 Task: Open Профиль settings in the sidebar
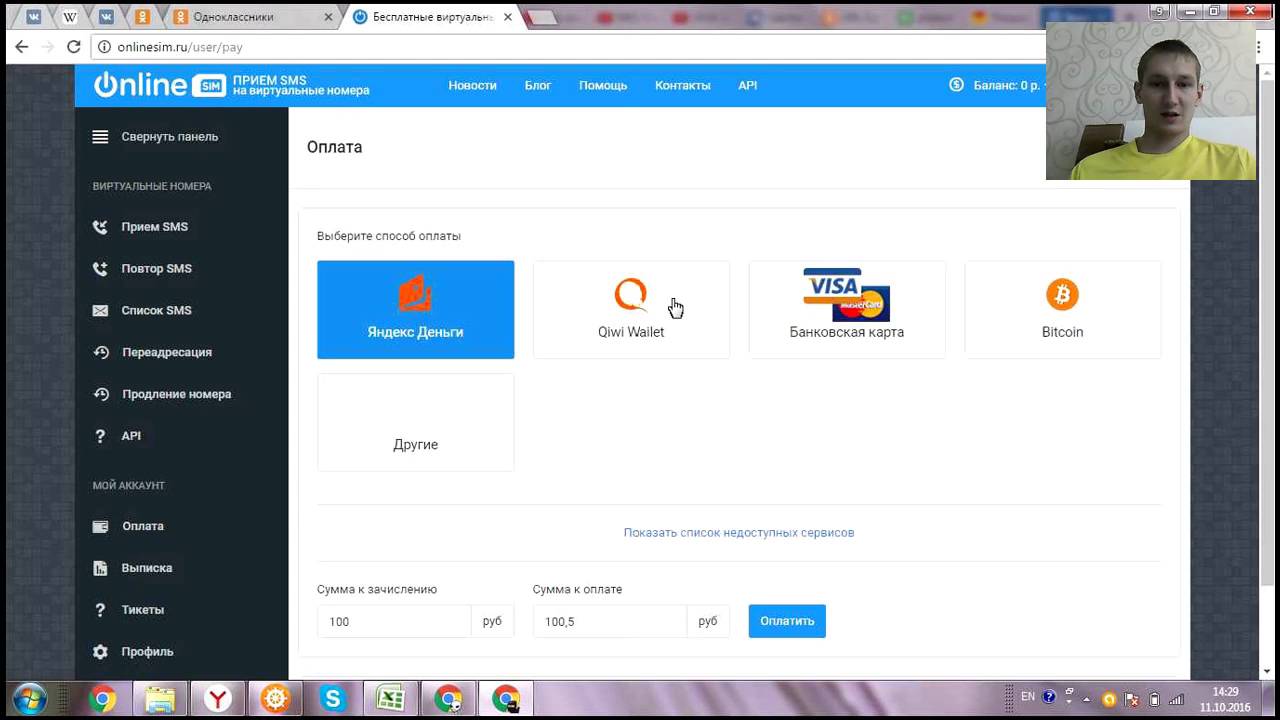(x=147, y=652)
